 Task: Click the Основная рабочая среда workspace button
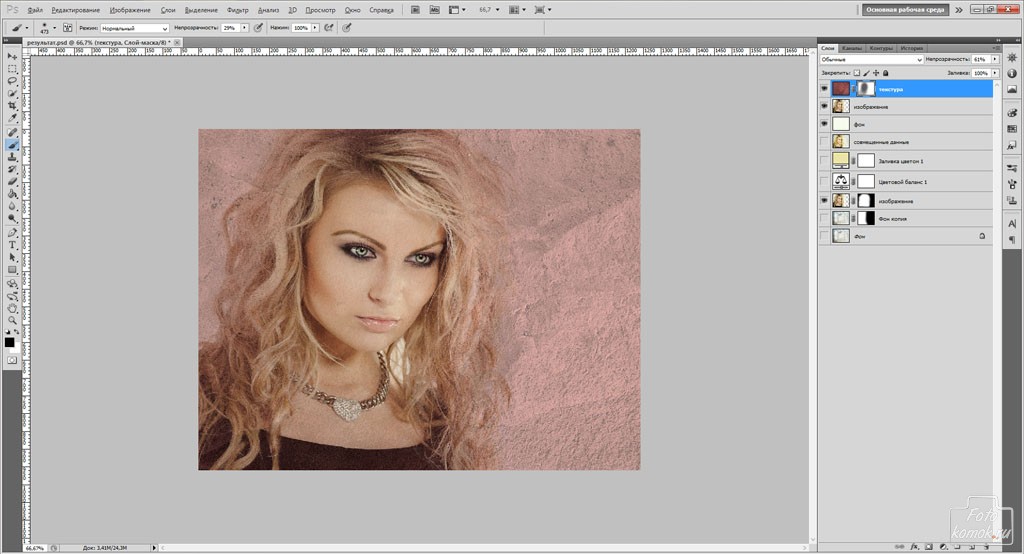904,9
